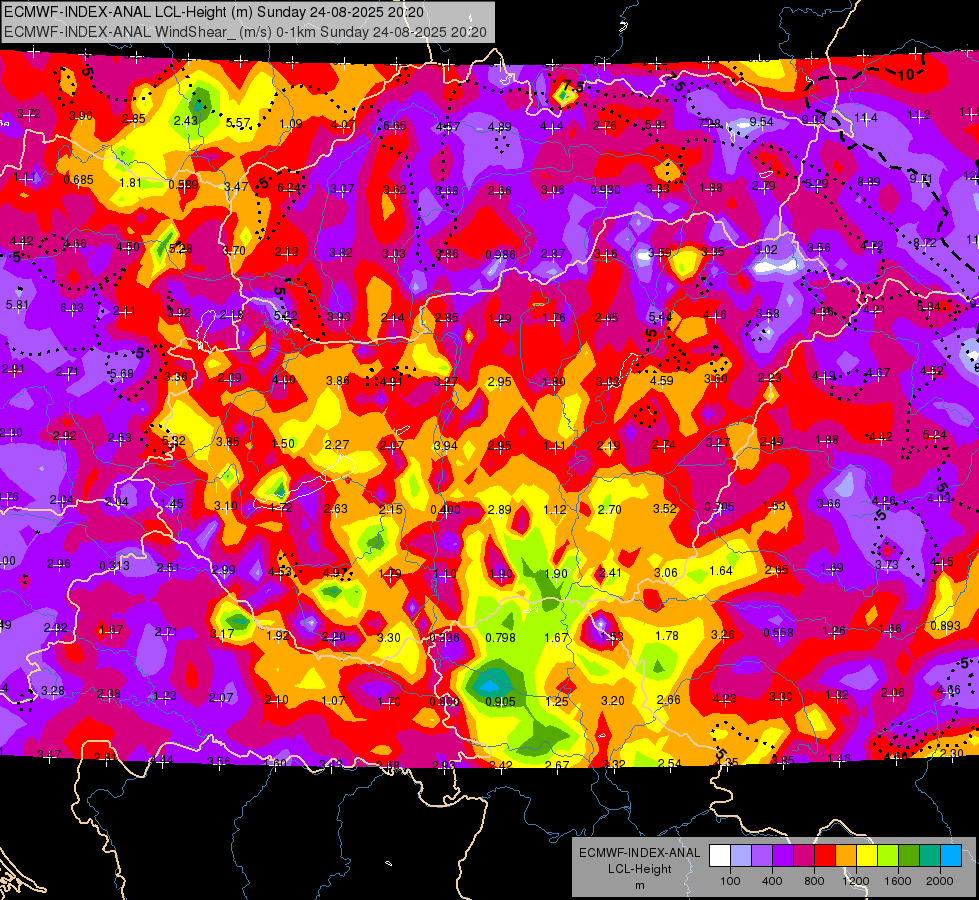This screenshot has width=979, height=900.
Task: Click the wind shear value "8.72"
Action: 925,243
